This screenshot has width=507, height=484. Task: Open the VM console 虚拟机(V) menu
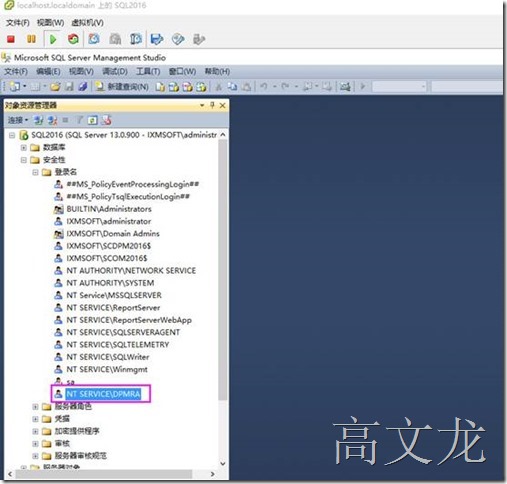(x=87, y=23)
